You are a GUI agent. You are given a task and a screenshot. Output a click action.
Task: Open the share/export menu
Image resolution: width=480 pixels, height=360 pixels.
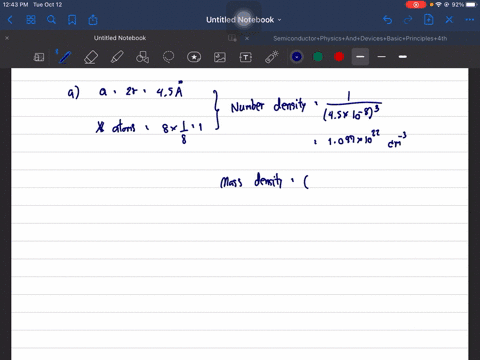click(x=93, y=20)
